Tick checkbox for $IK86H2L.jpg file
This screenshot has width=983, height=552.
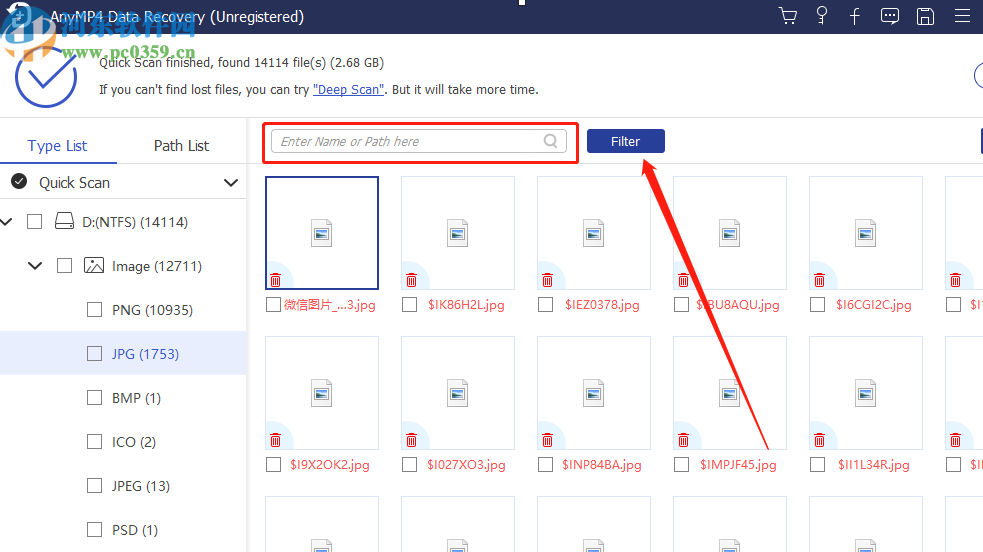point(409,305)
